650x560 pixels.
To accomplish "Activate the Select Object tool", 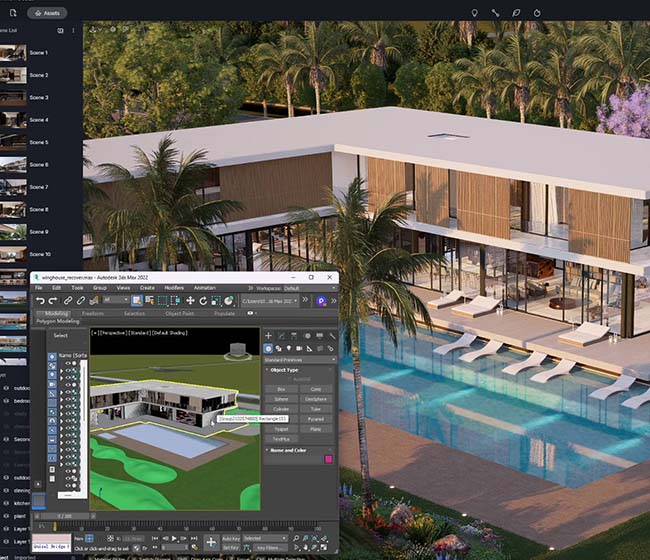I will (x=136, y=301).
